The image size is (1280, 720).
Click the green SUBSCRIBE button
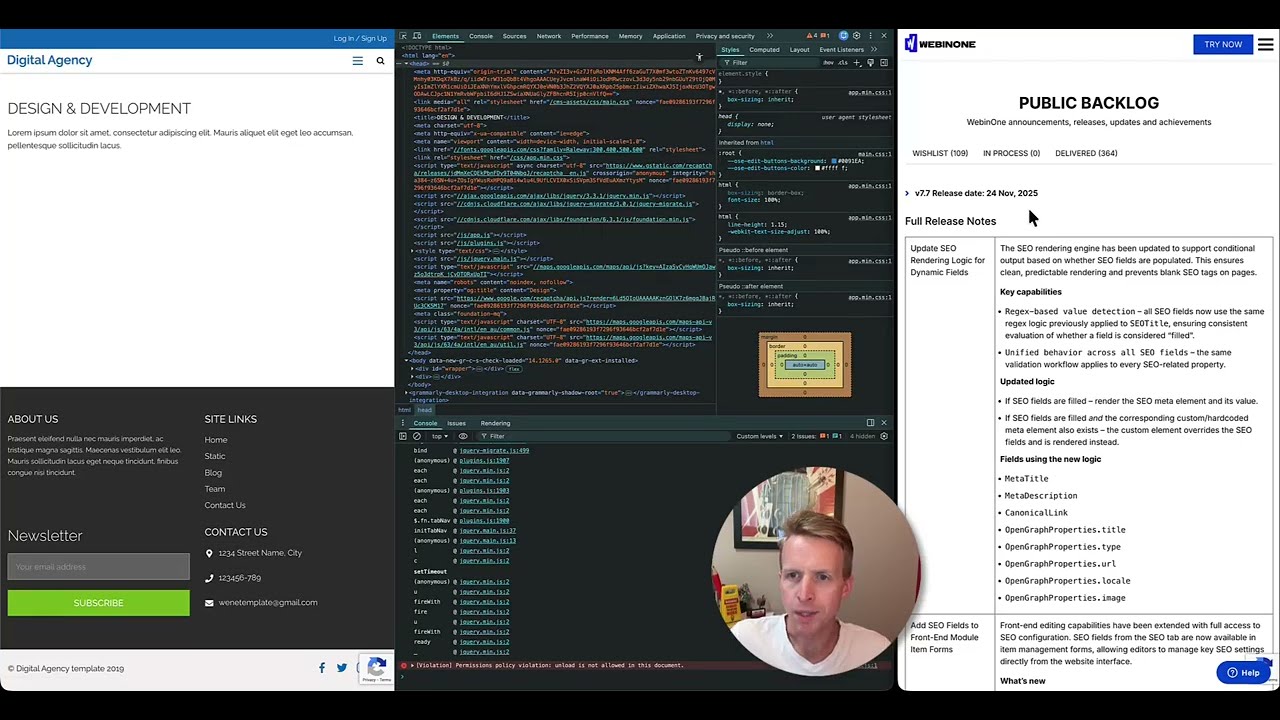98,603
